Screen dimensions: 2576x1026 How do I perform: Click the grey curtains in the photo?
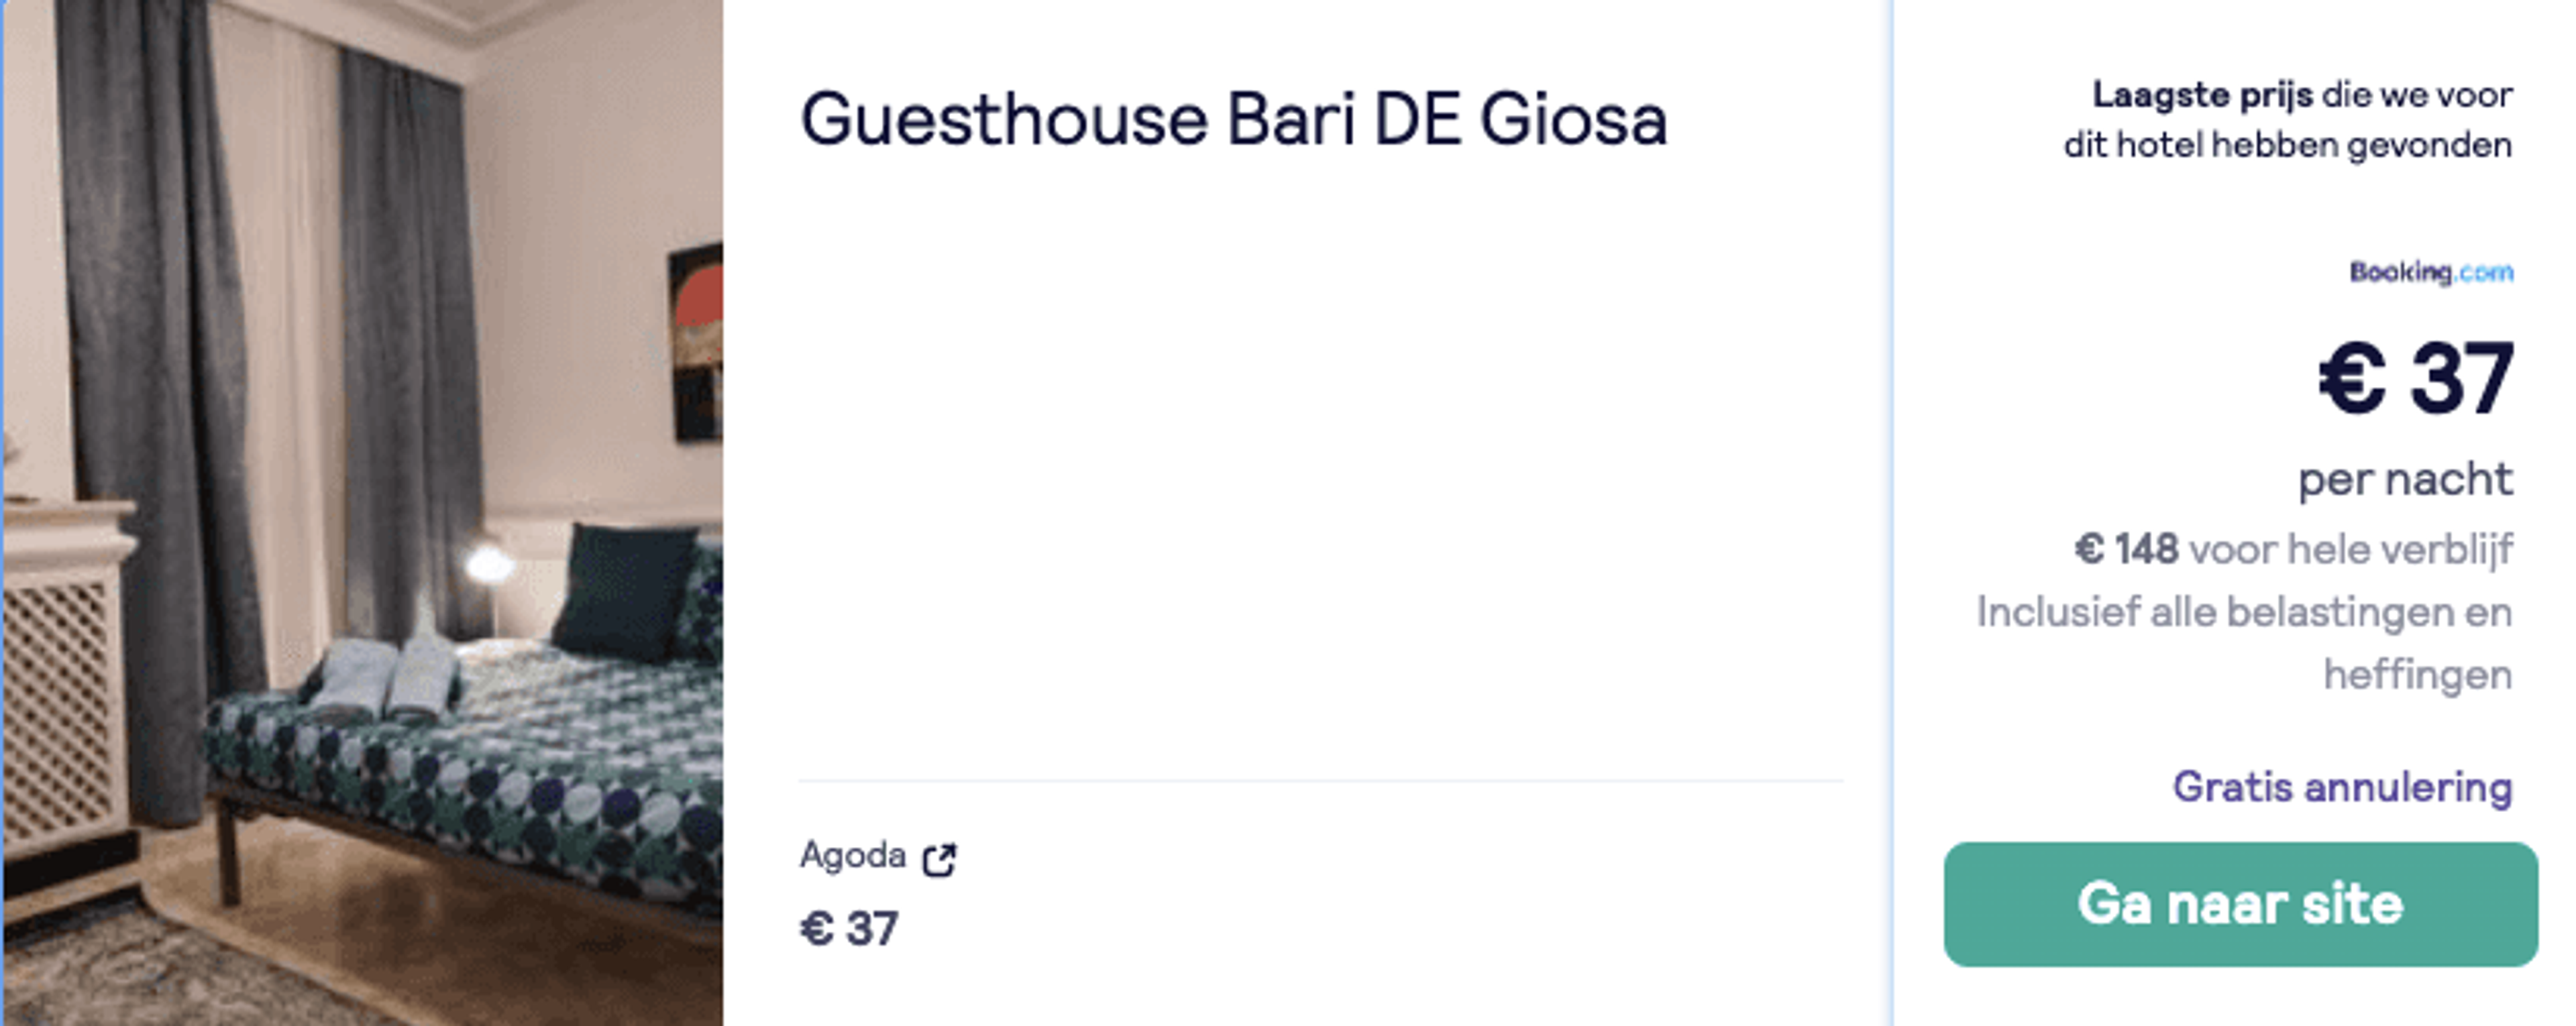[160, 400]
